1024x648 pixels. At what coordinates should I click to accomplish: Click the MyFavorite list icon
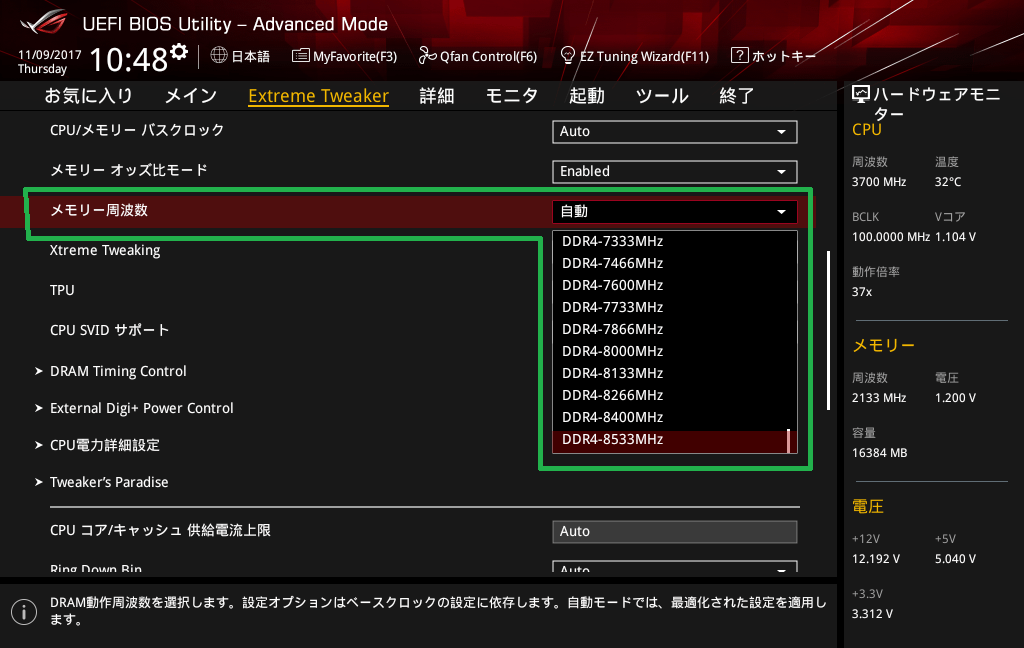[300, 56]
